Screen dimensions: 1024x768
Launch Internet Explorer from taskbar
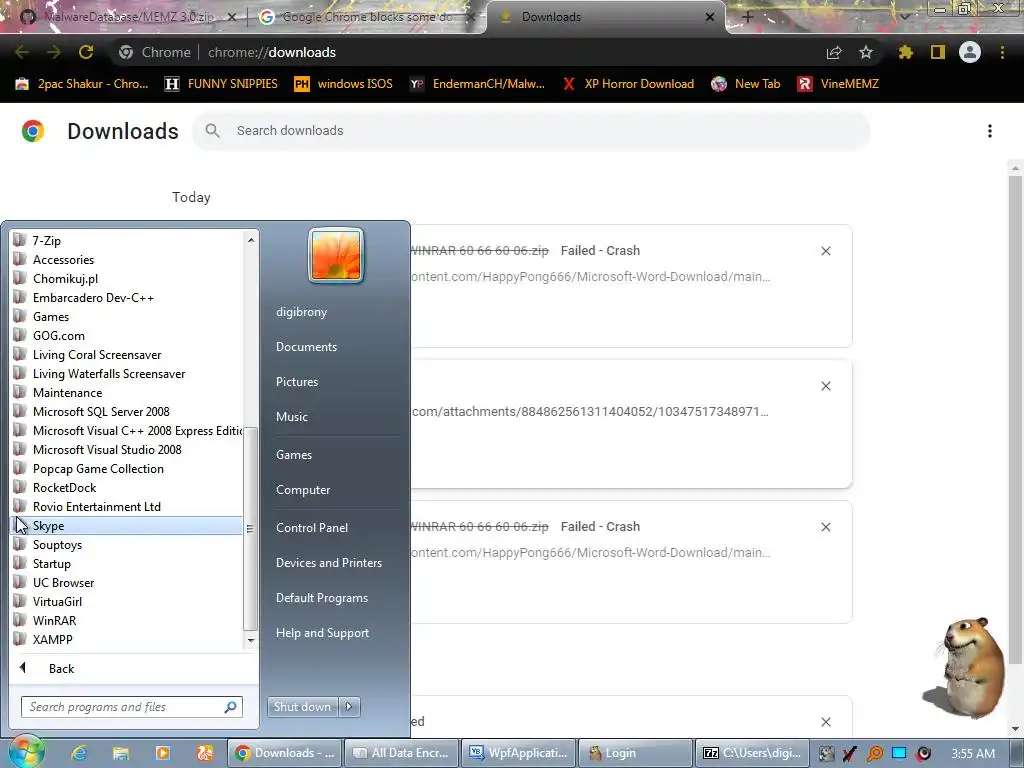[79, 753]
